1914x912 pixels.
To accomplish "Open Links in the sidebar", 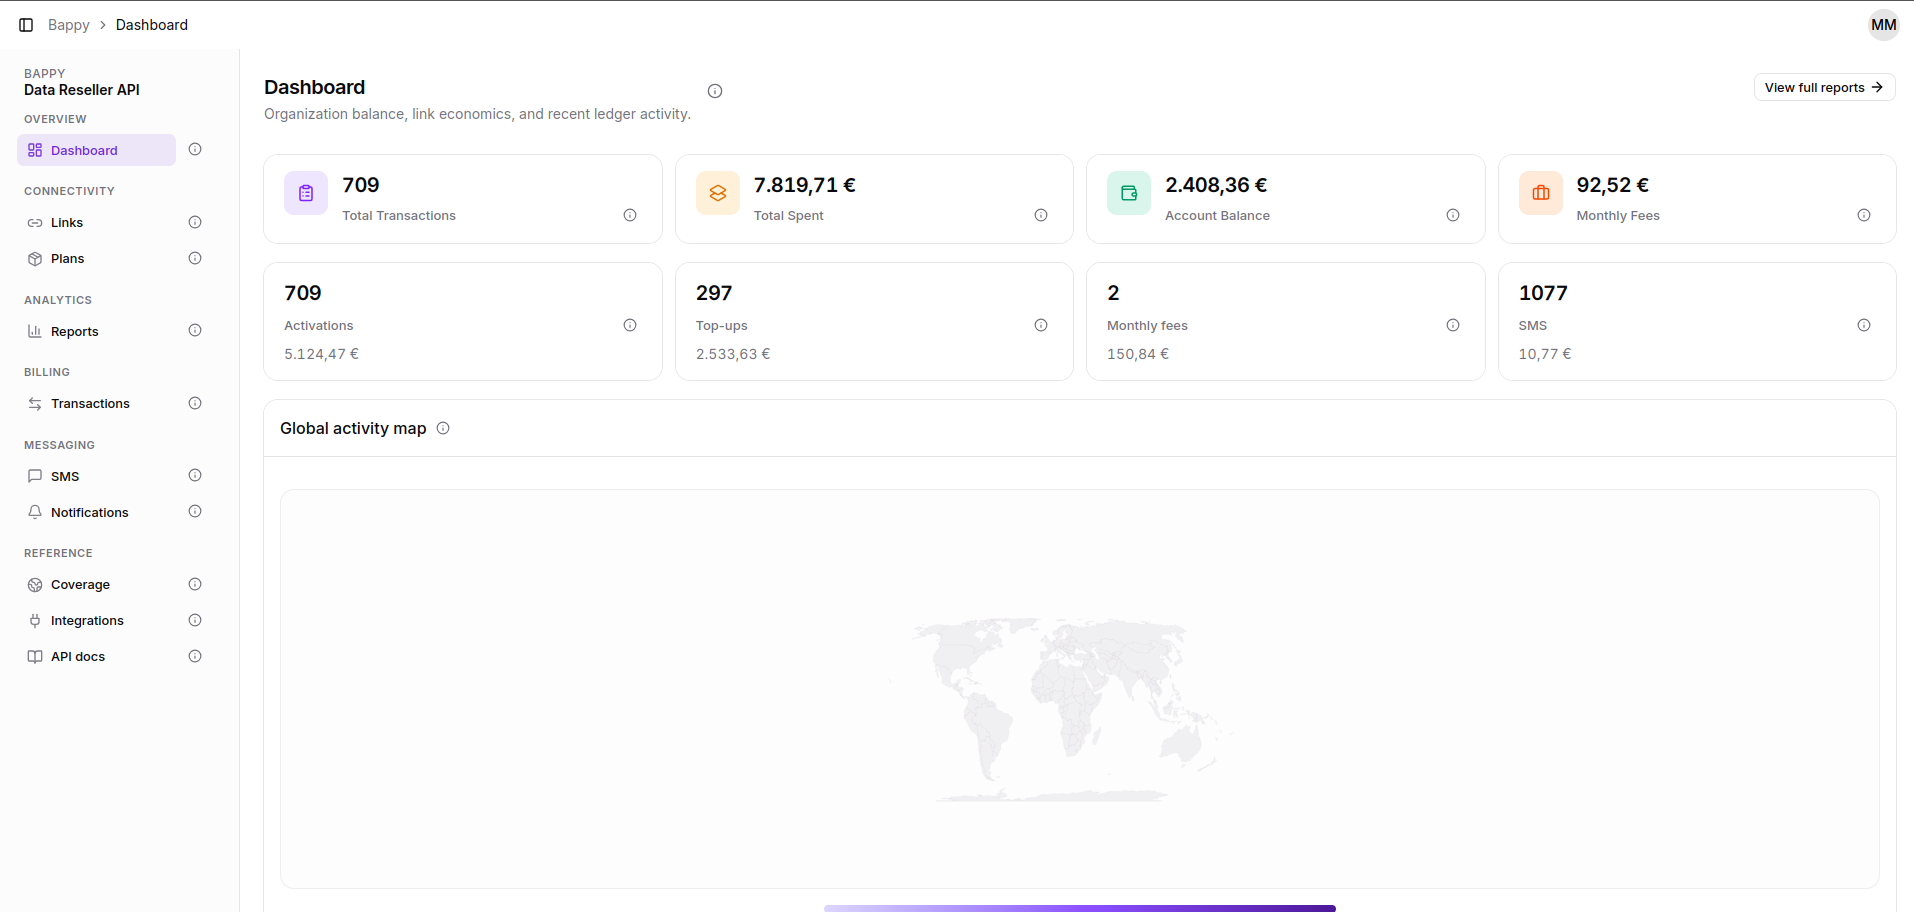I will pyautogui.click(x=97, y=222).
